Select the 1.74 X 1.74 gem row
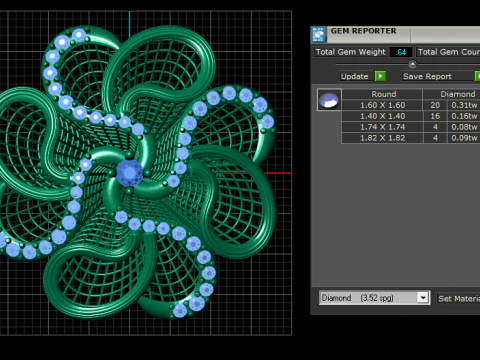The image size is (480, 360). (x=411, y=127)
